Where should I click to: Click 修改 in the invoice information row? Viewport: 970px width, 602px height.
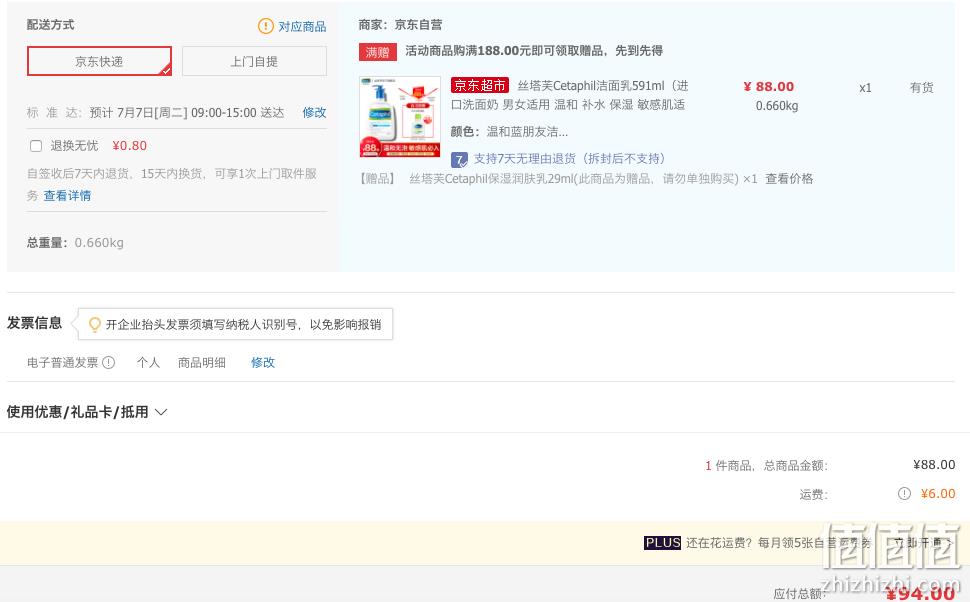pyautogui.click(x=263, y=363)
